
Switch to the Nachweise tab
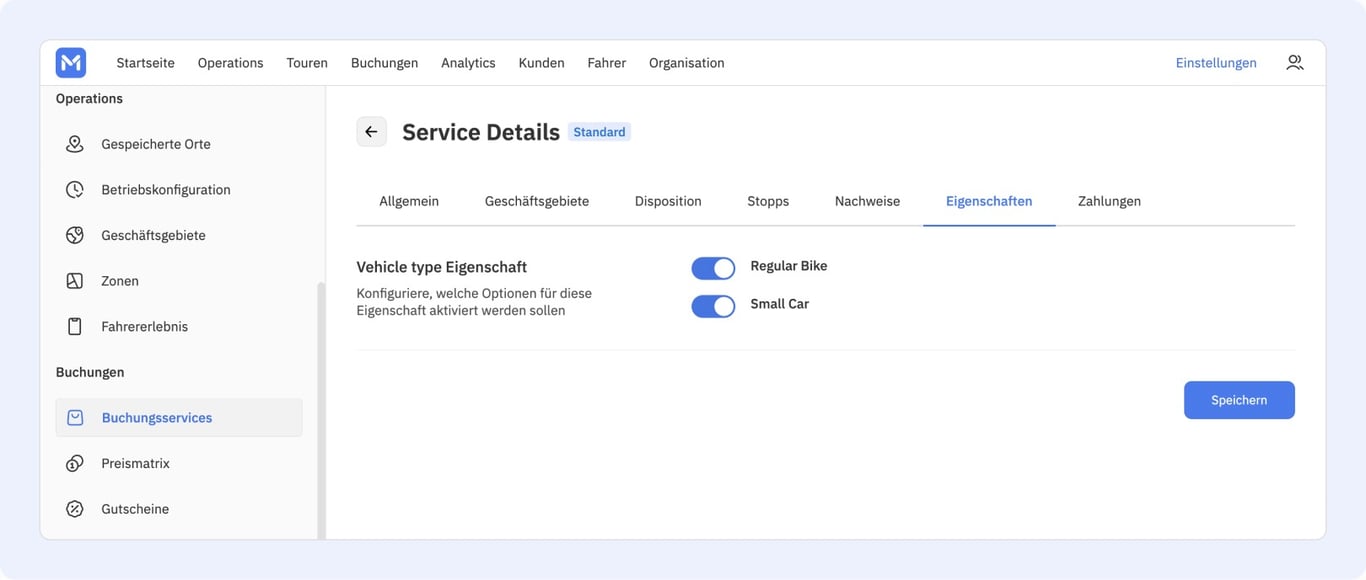(867, 201)
